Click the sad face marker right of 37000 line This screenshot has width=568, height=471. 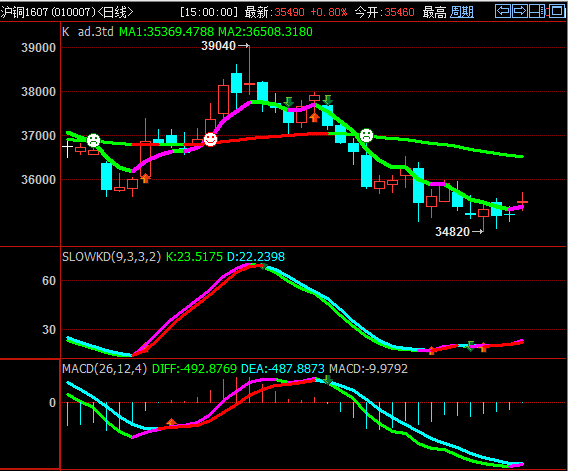point(366,136)
